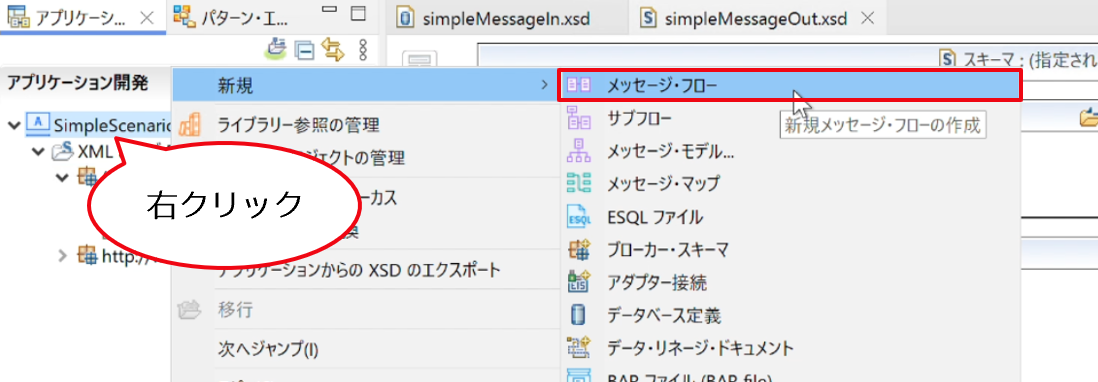This screenshot has width=1098, height=382.
Task: Click the broker schema icon
Action: 580,250
